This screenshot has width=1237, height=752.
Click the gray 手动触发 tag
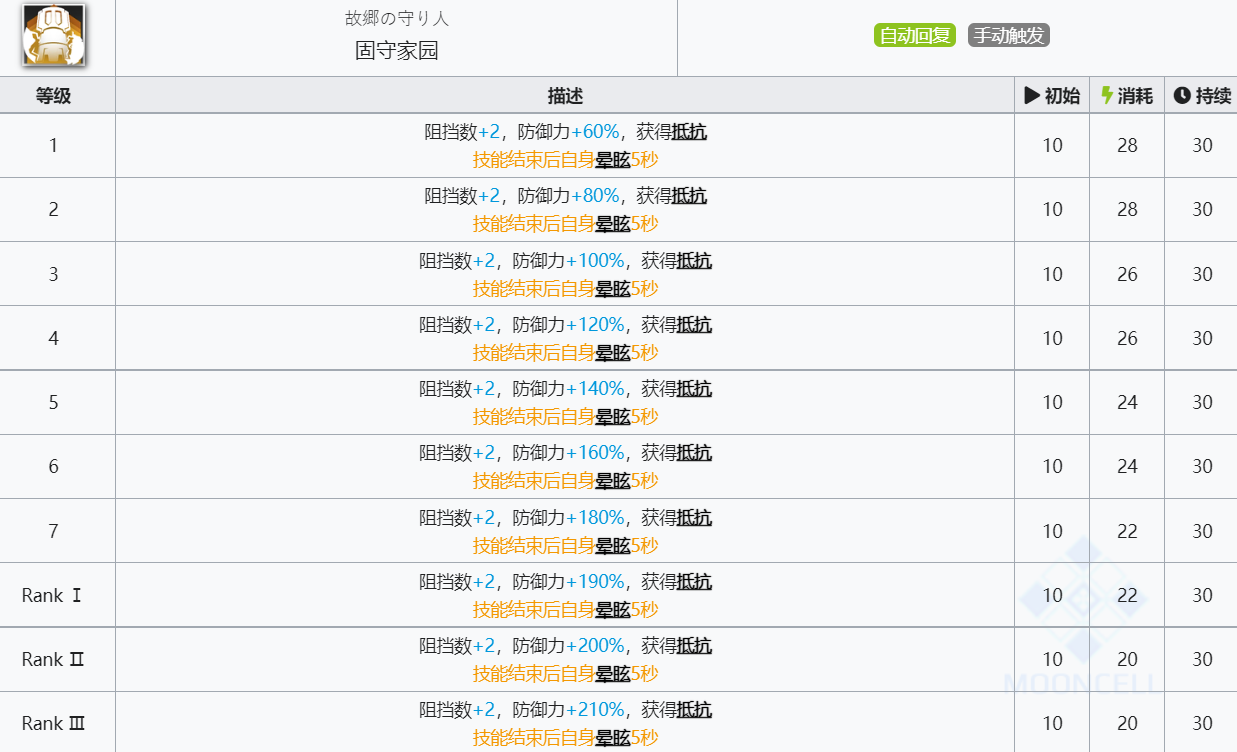[1008, 36]
